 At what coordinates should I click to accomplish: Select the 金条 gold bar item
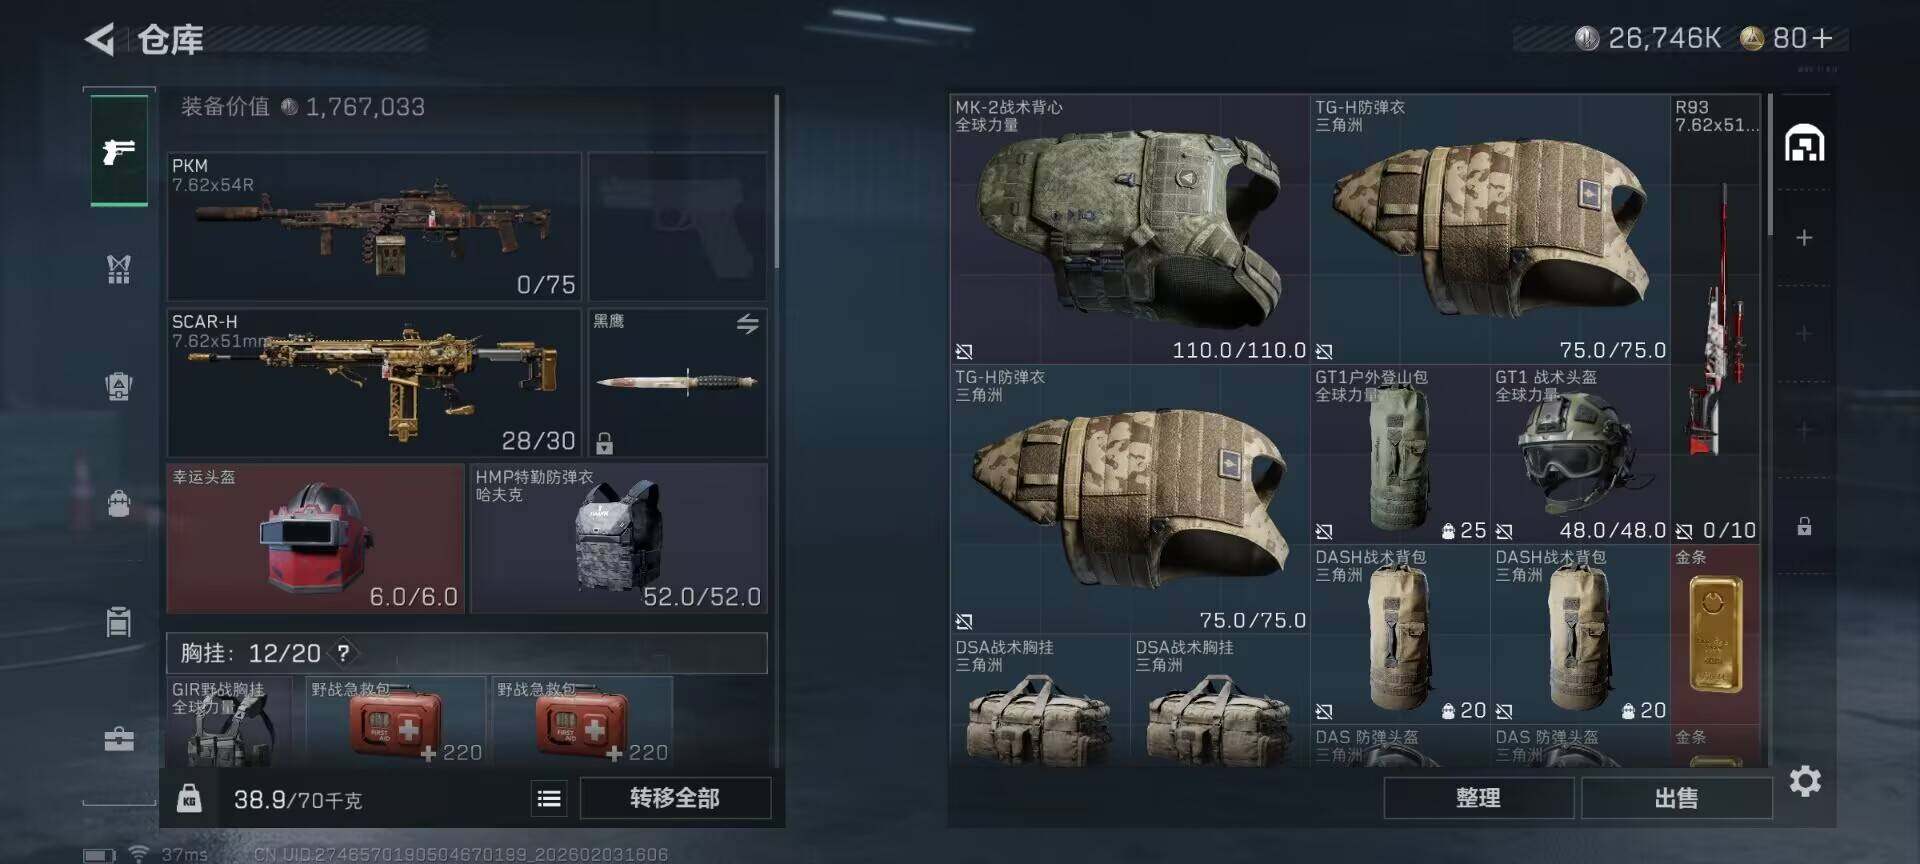pyautogui.click(x=1715, y=635)
